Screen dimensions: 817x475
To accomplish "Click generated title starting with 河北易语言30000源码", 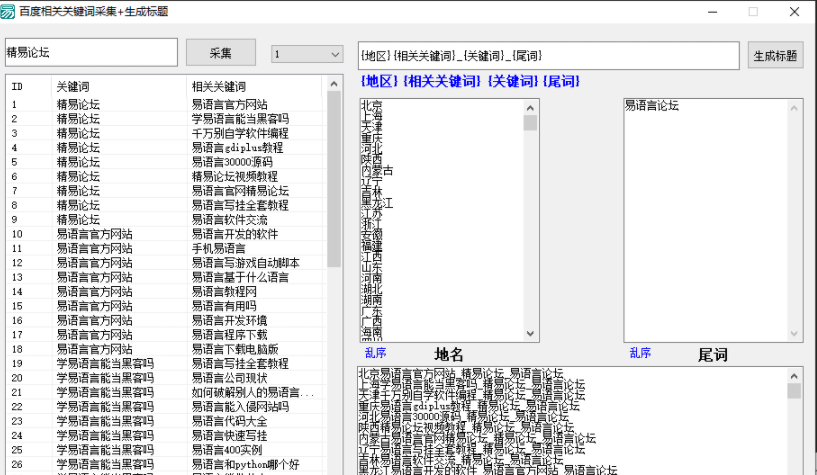I will 464,417.
